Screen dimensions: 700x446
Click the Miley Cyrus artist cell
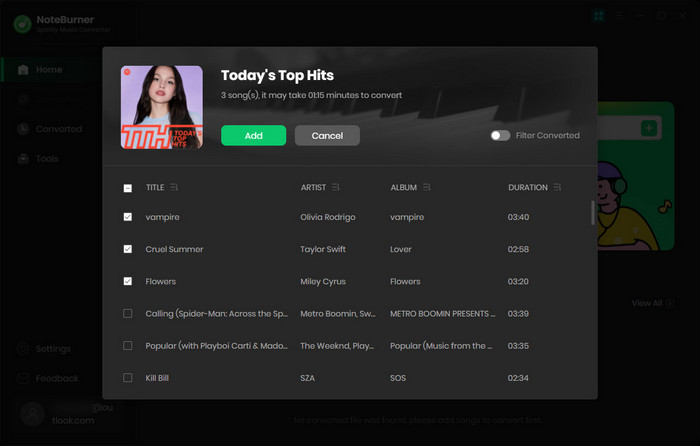pyautogui.click(x=323, y=281)
